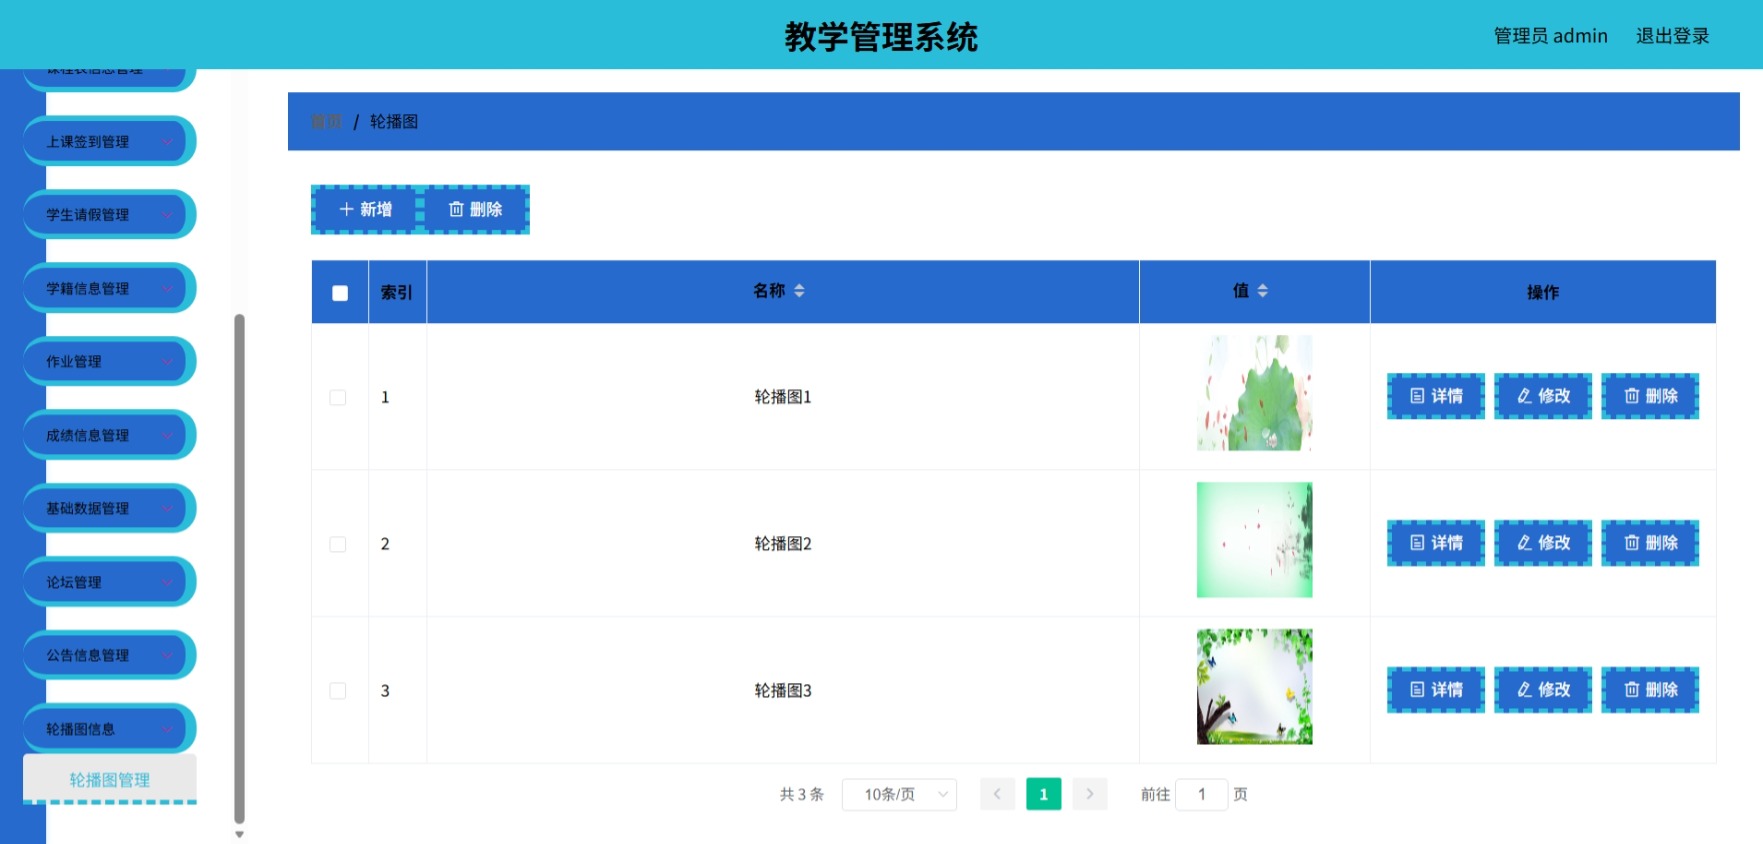This screenshot has height=844, width=1763.
Task: Click the 首页 breadcrumb link
Action: click(326, 122)
